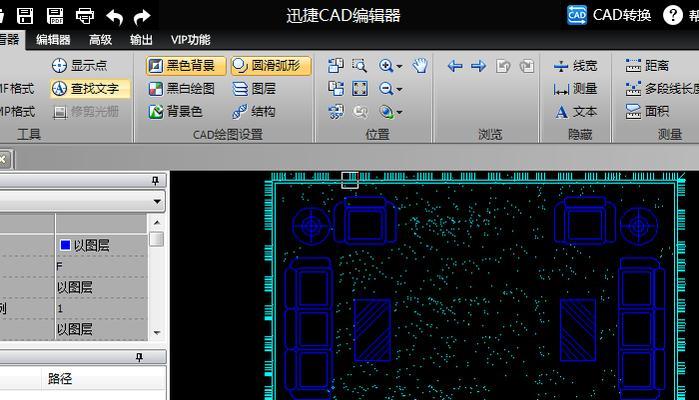This screenshot has height=400, width=699.
Task: Open the properties panel combo box
Action: (x=82, y=201)
